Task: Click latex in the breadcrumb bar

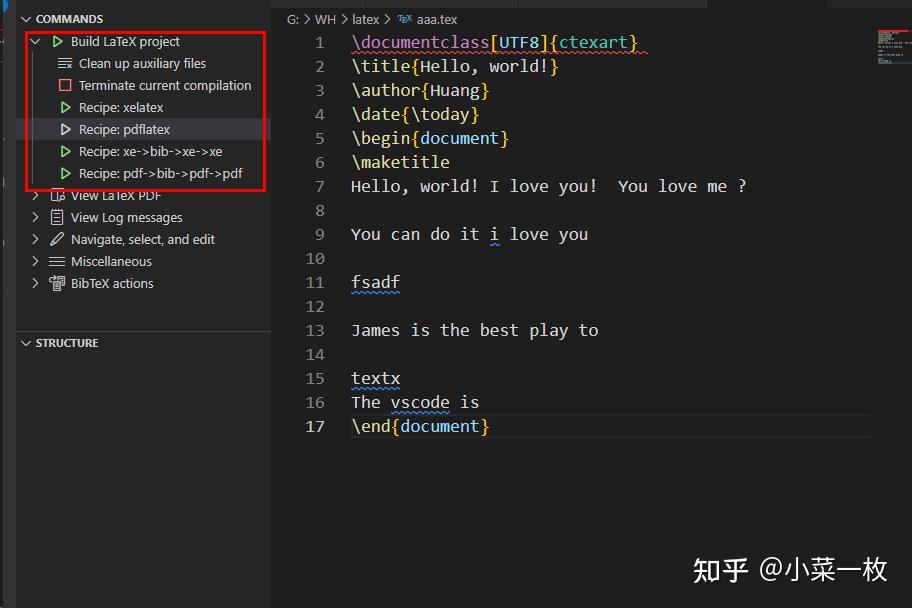Action: (x=366, y=18)
